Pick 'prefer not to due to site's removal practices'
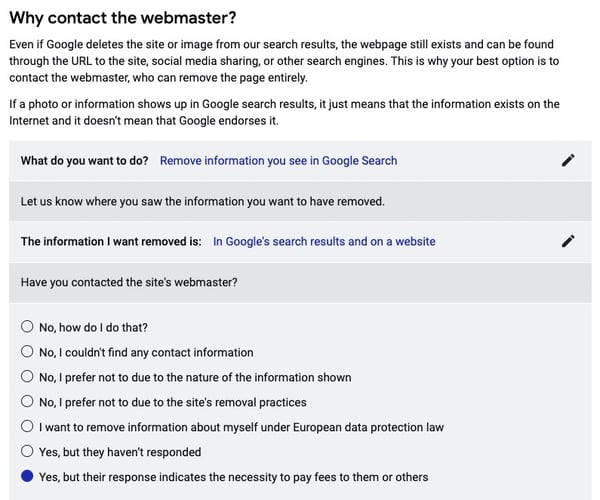This screenshot has height=500, width=600. point(27,402)
